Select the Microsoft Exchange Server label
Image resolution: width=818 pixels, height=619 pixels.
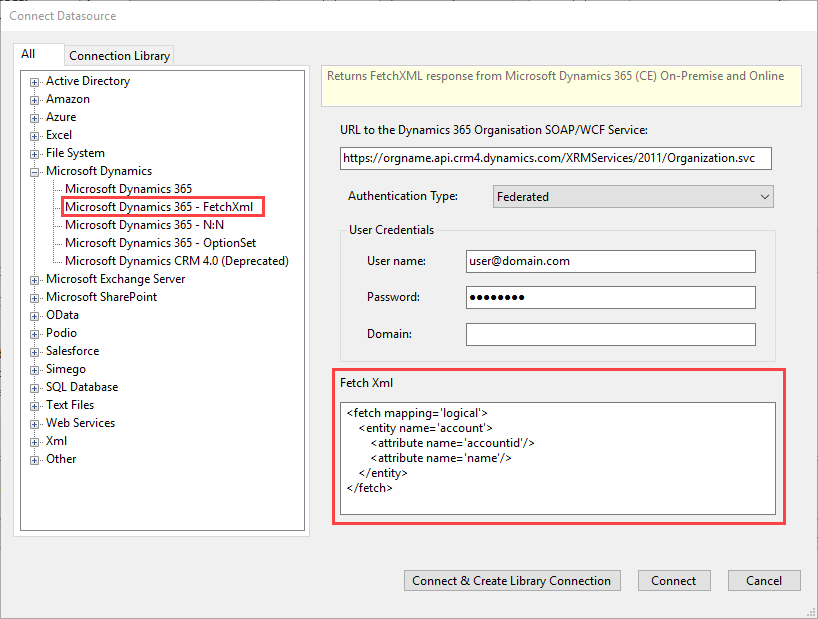point(115,279)
